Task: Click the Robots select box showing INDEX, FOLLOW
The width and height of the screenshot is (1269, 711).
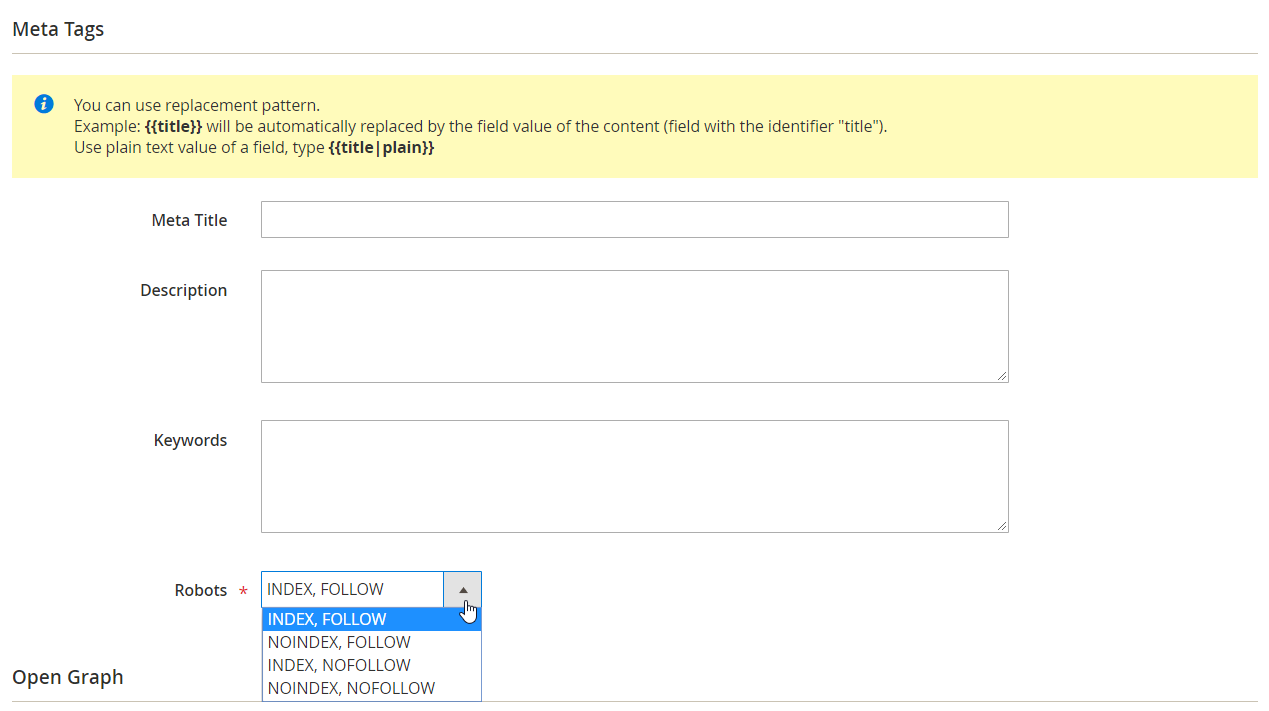Action: pos(352,590)
